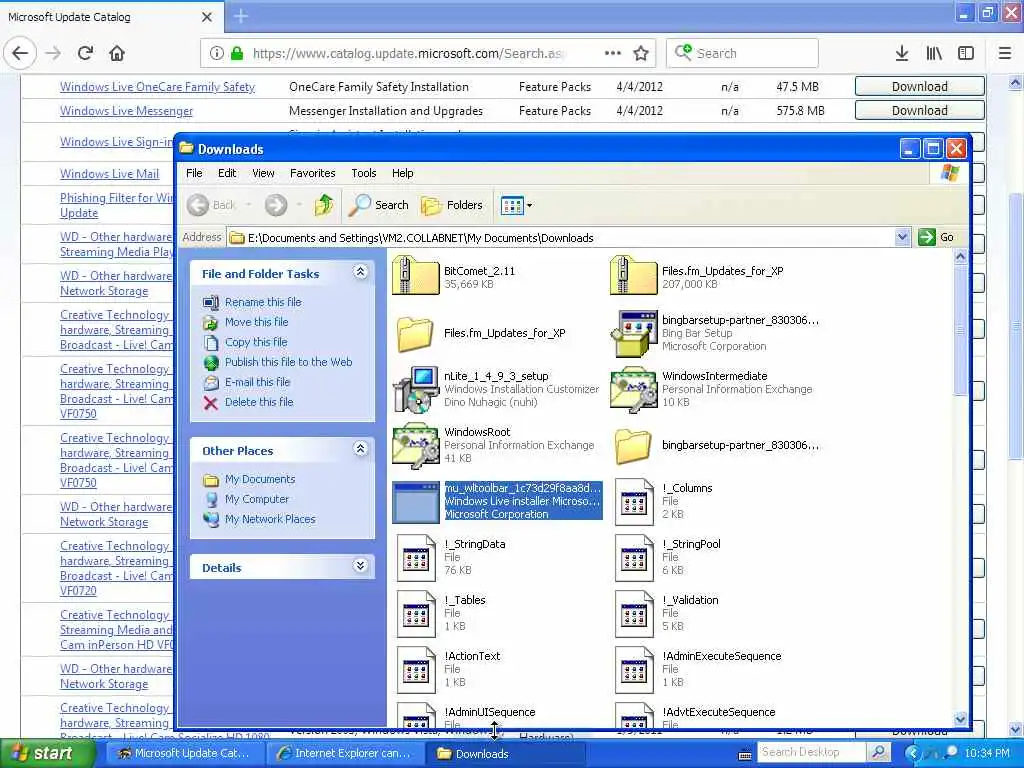Image resolution: width=1024 pixels, height=768 pixels.
Task: Switch to Internet Explorer taskbar item
Action: 346,753
